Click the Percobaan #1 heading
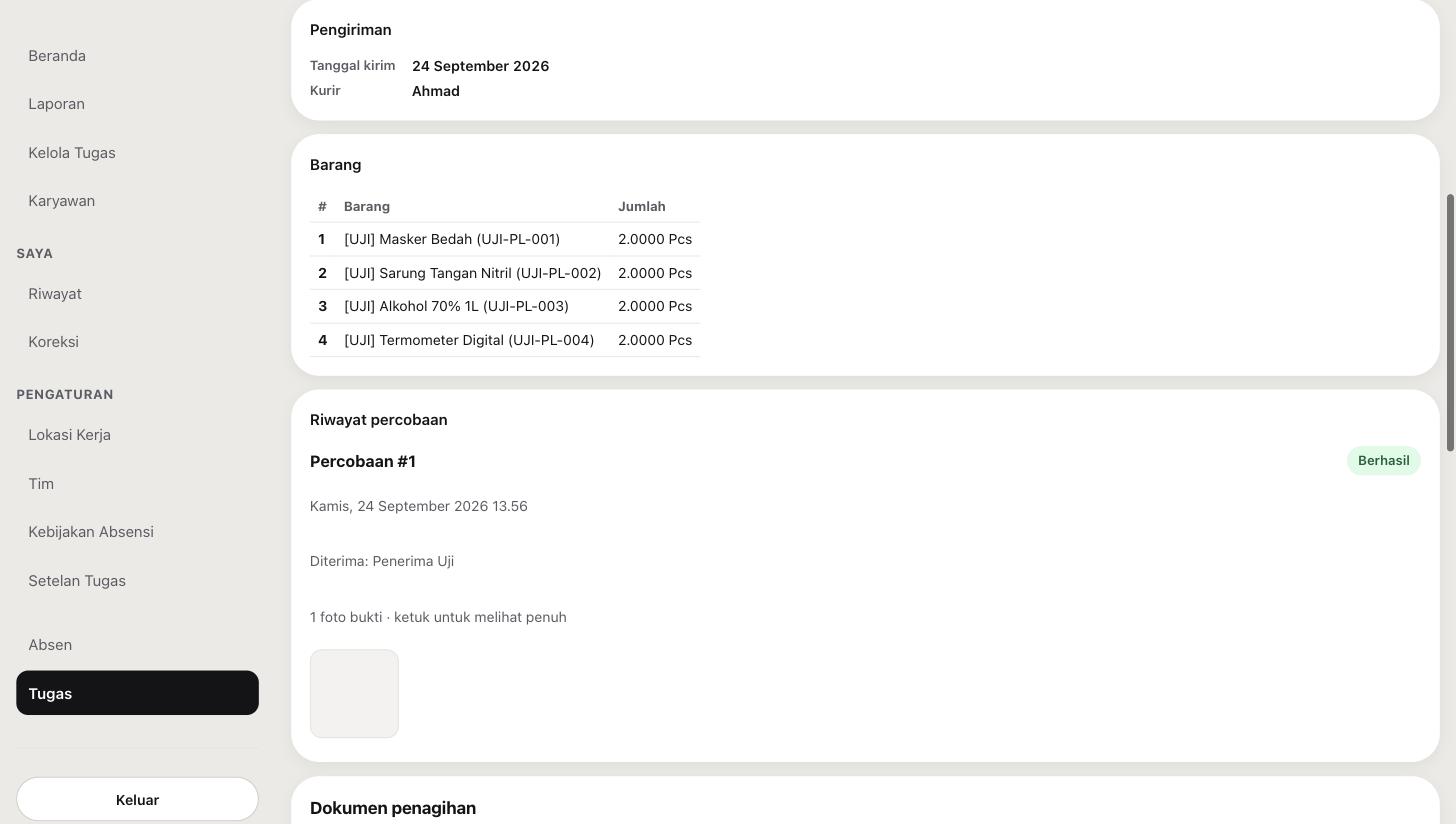Screen dimensions: 1456x824 click(x=363, y=461)
